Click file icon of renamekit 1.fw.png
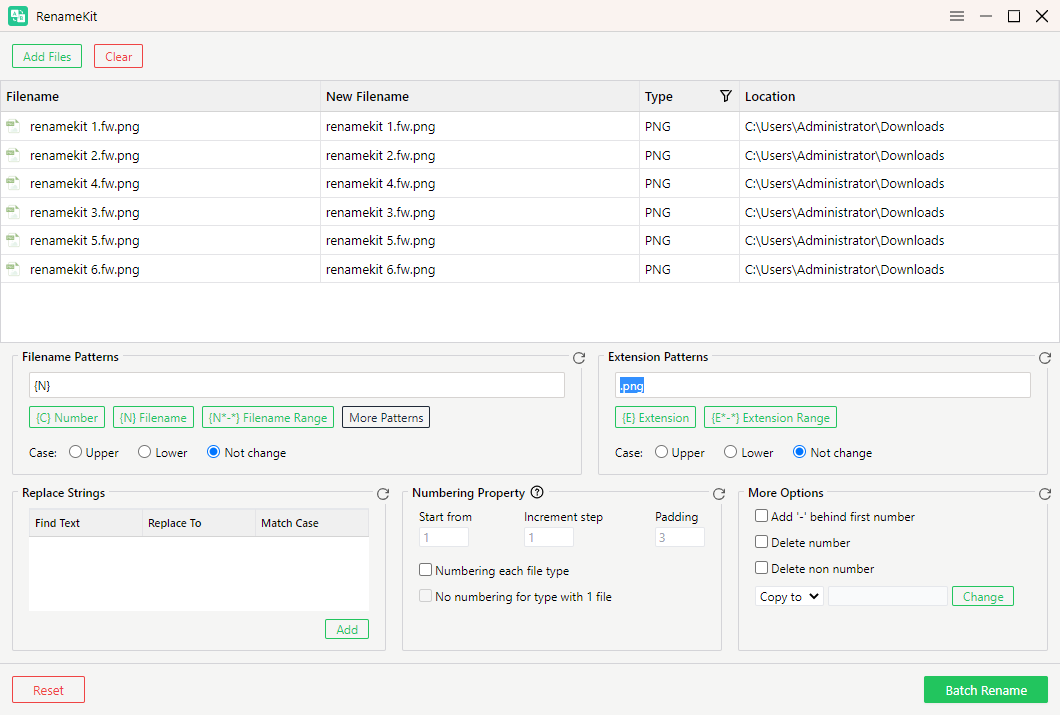The image size is (1060, 715). pyautogui.click(x=13, y=126)
